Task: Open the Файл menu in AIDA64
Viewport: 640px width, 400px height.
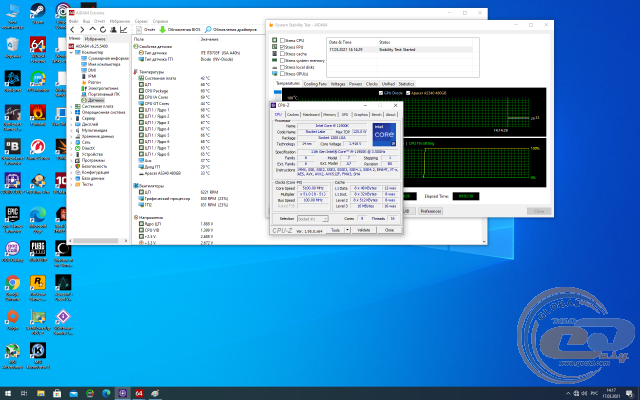Action: [x=73, y=21]
